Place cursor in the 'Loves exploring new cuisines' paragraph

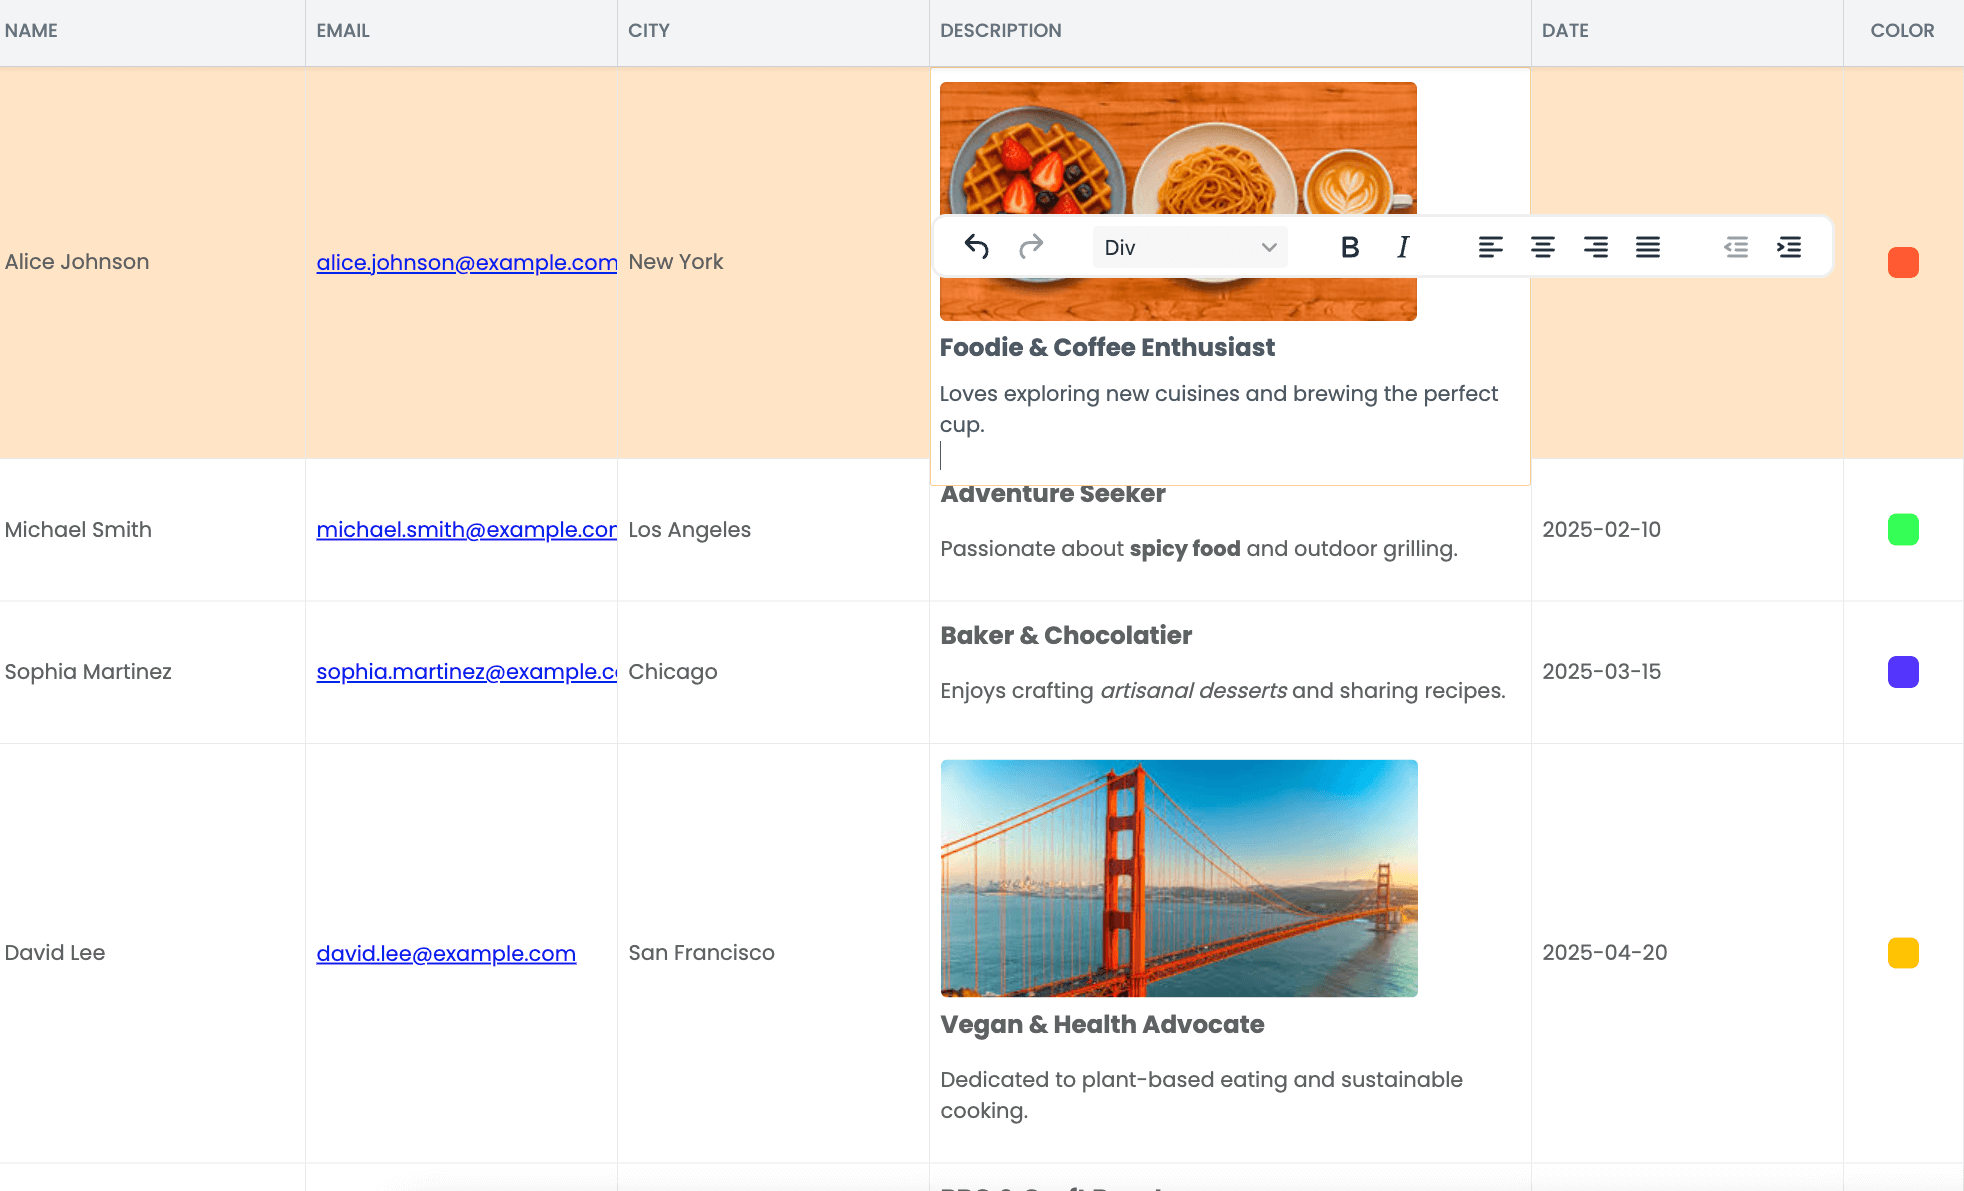coord(1218,409)
